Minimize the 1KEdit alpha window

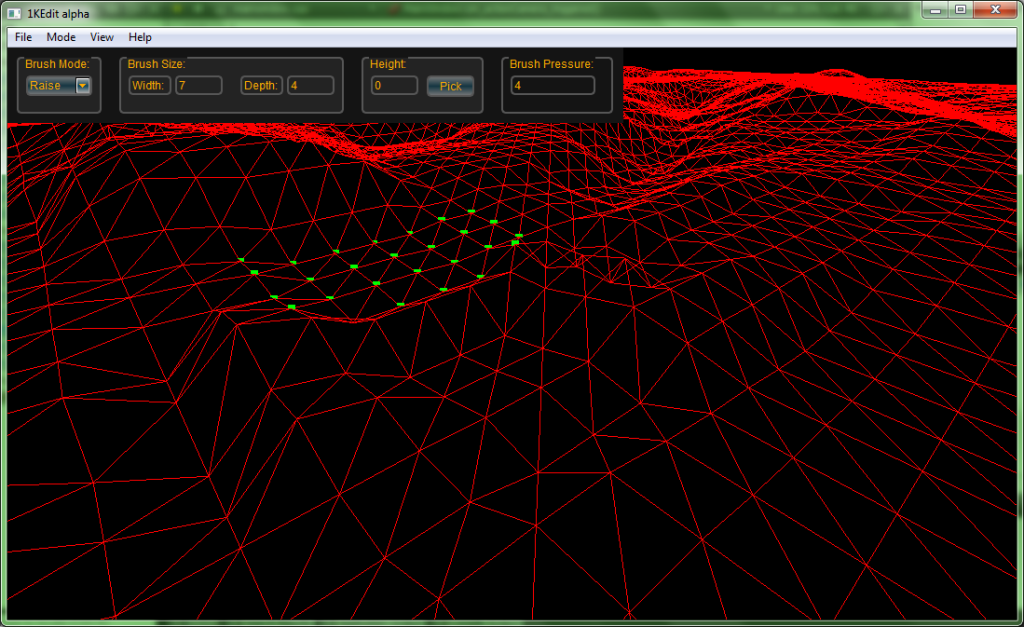(x=935, y=10)
